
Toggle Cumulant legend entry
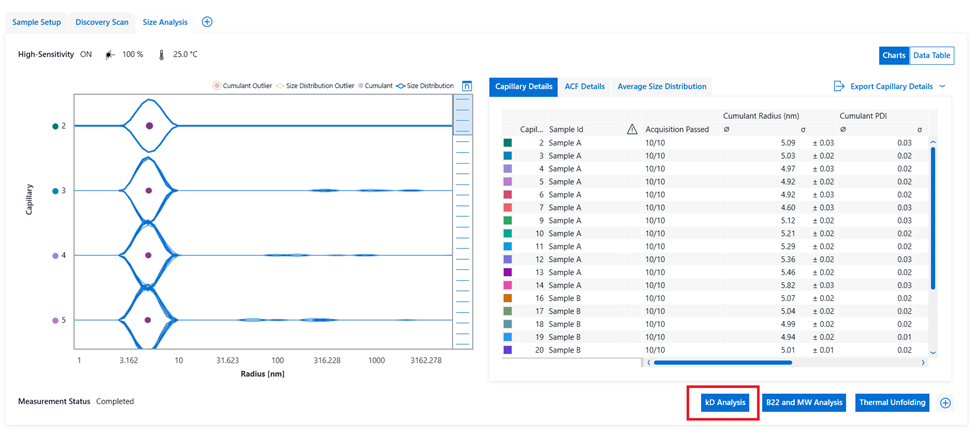point(376,86)
